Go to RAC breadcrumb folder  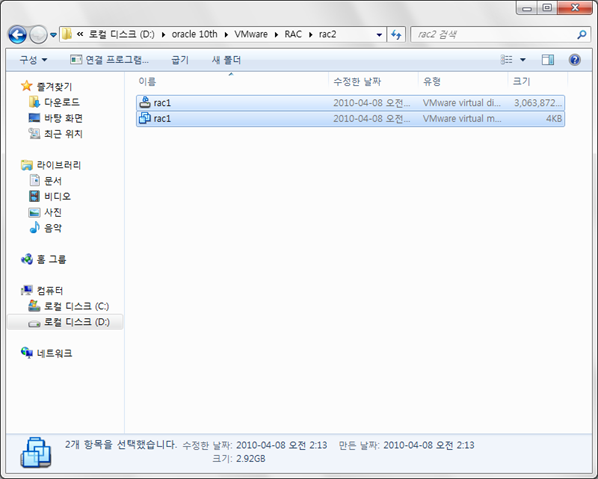[293, 34]
